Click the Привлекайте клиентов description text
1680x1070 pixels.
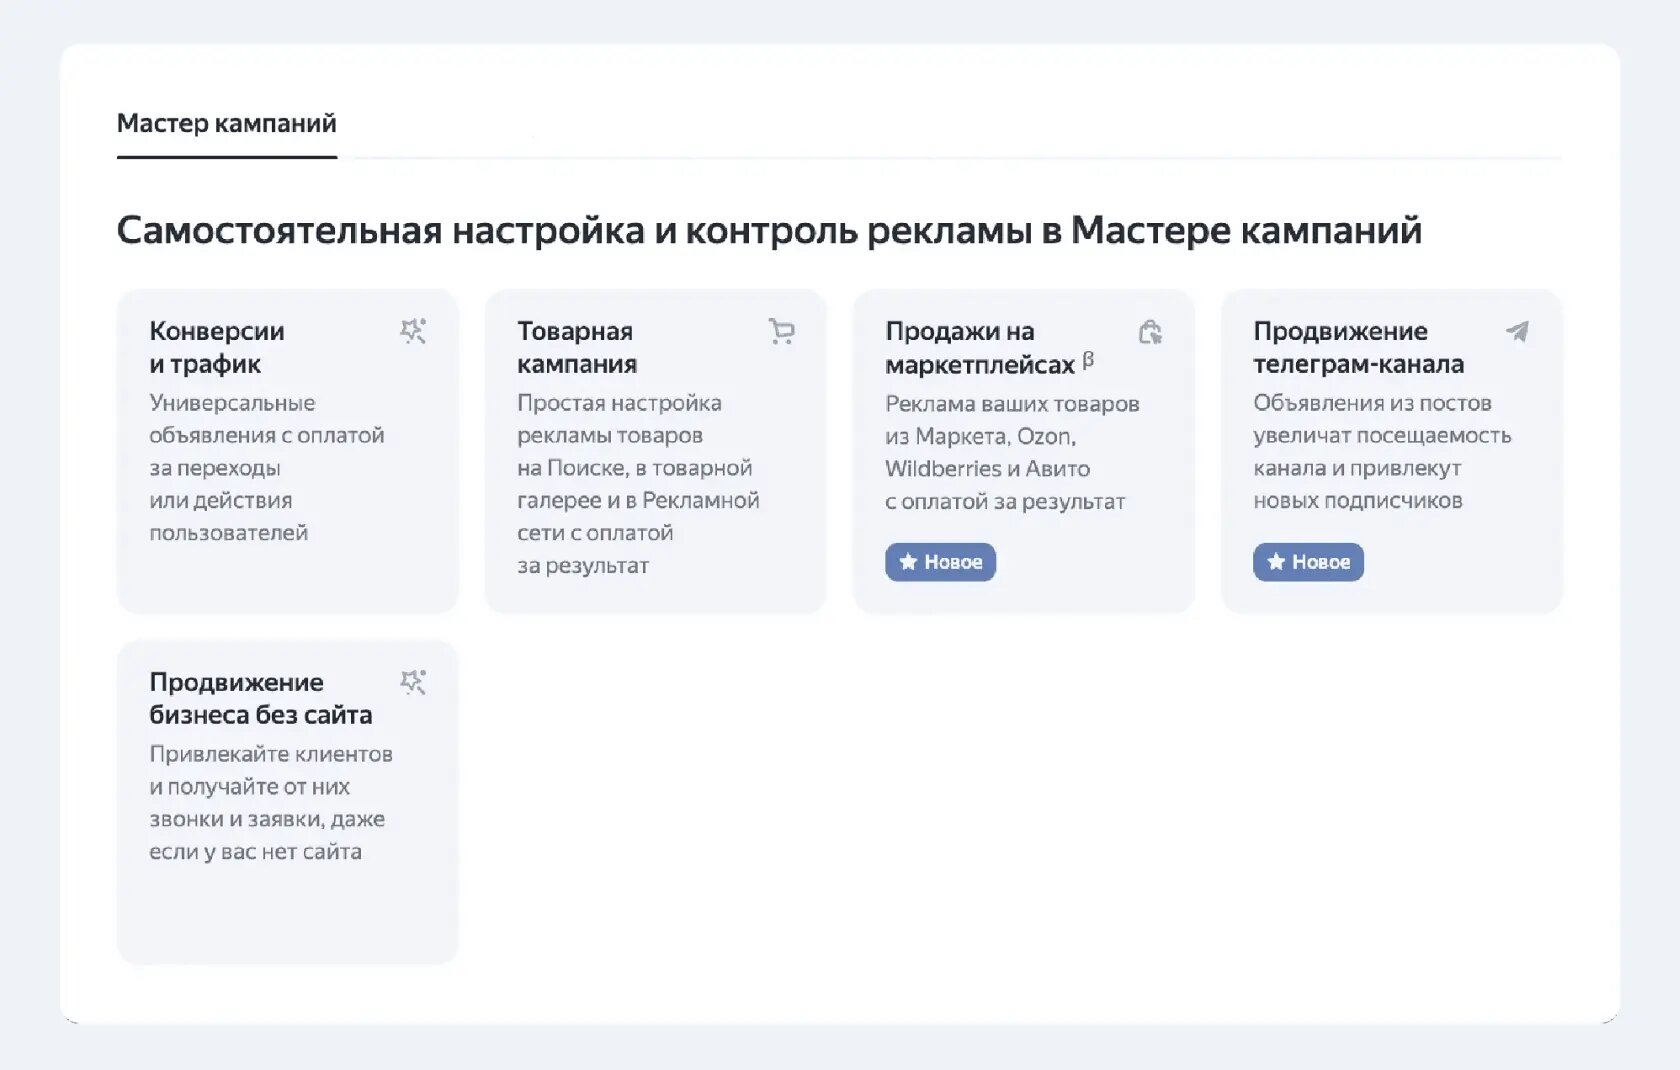271,803
